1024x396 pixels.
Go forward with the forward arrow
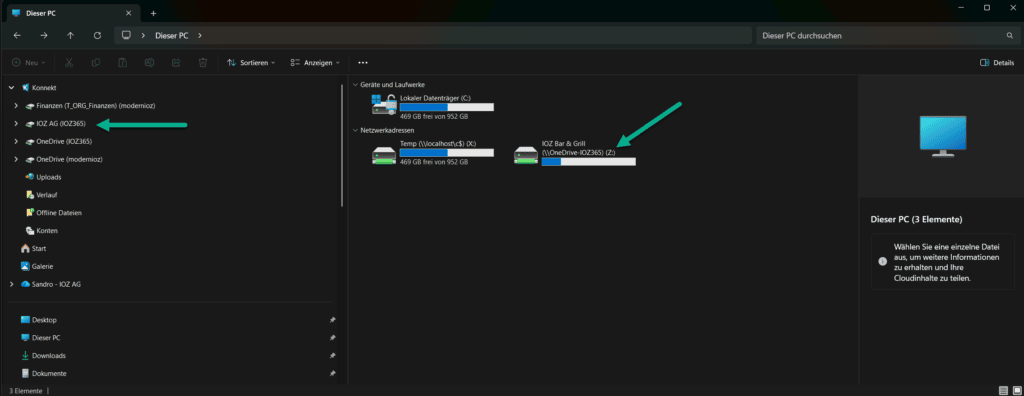(x=44, y=36)
